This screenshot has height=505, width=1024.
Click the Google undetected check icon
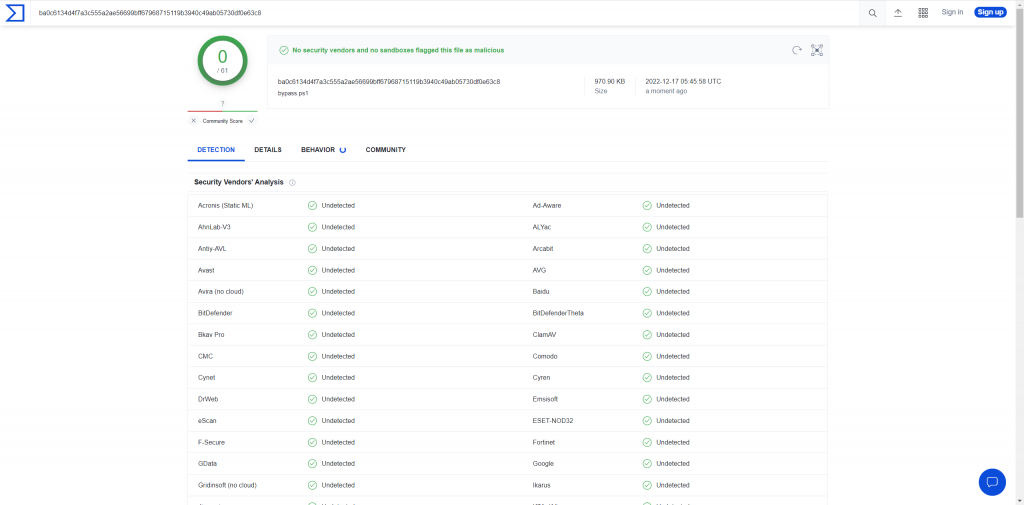point(647,464)
